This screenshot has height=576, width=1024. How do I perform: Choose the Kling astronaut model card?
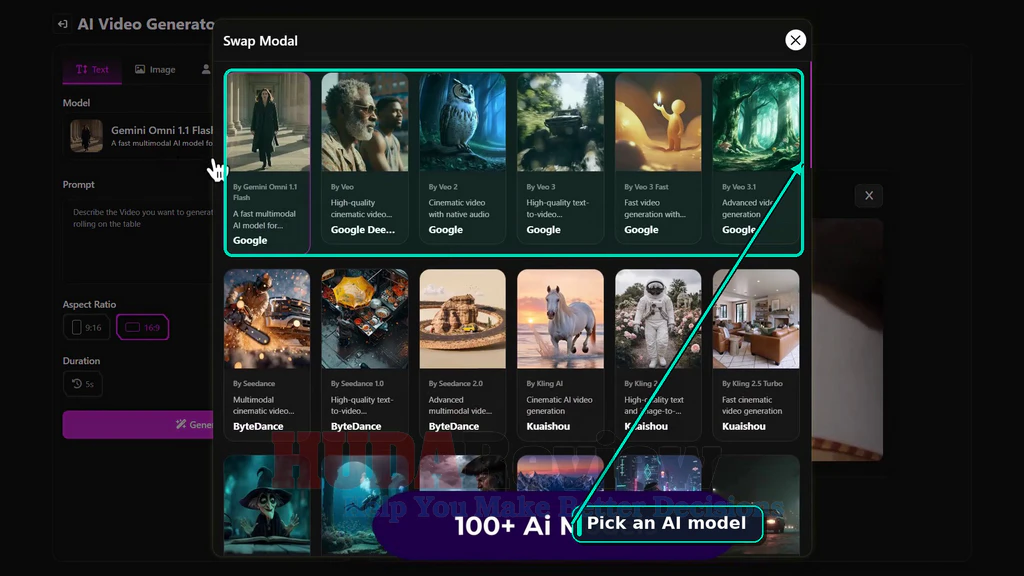click(x=658, y=355)
